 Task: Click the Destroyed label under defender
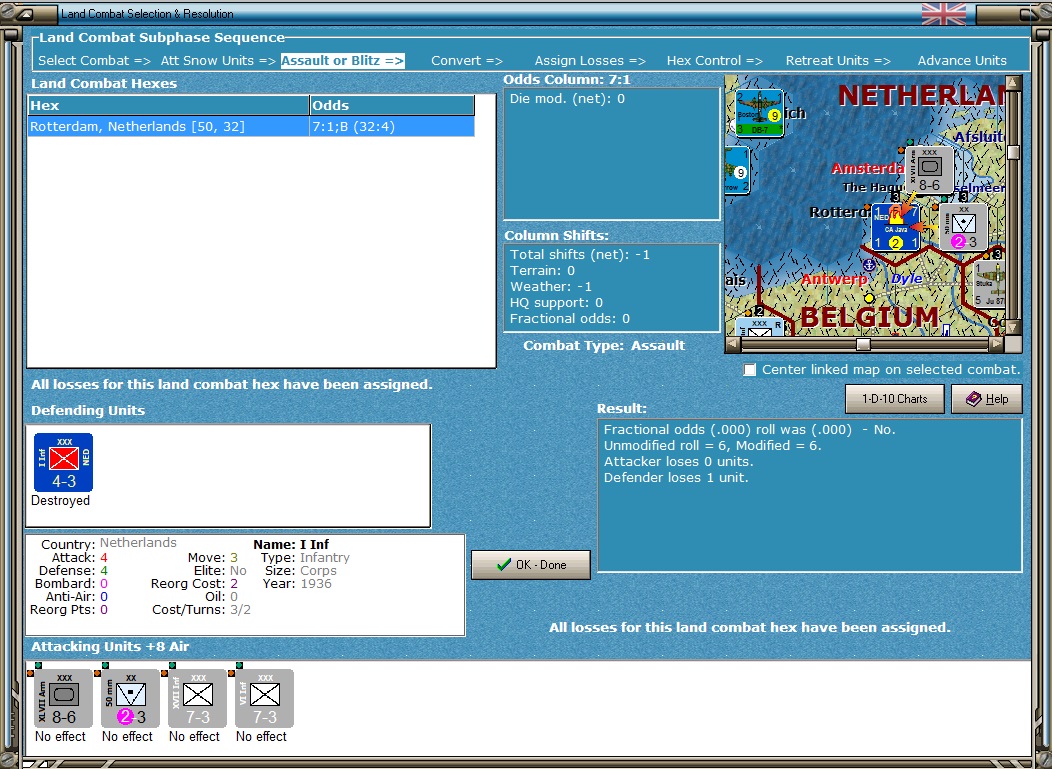click(60, 501)
